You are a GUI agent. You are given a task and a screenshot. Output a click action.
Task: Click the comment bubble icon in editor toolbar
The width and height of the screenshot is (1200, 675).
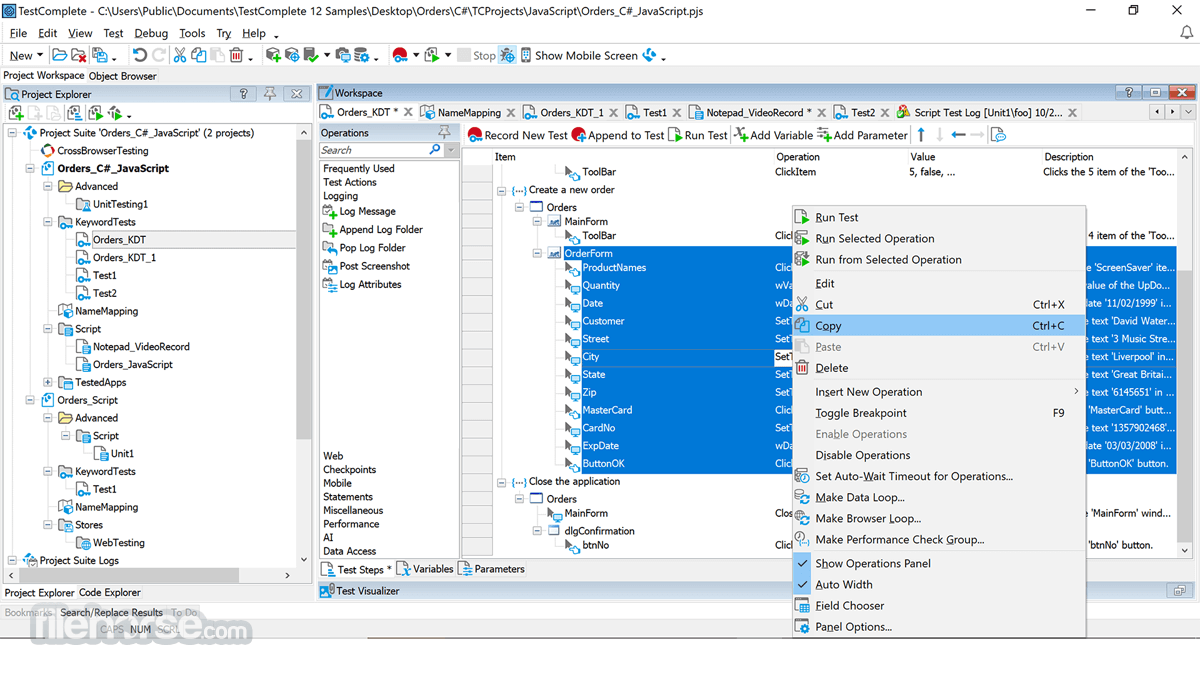(998, 135)
